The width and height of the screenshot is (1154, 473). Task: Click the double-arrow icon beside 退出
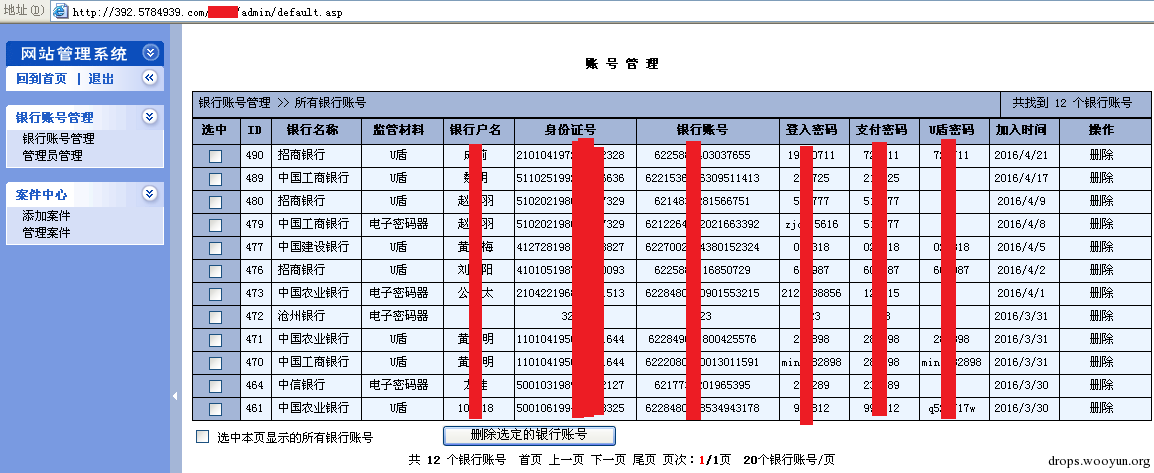point(150,78)
